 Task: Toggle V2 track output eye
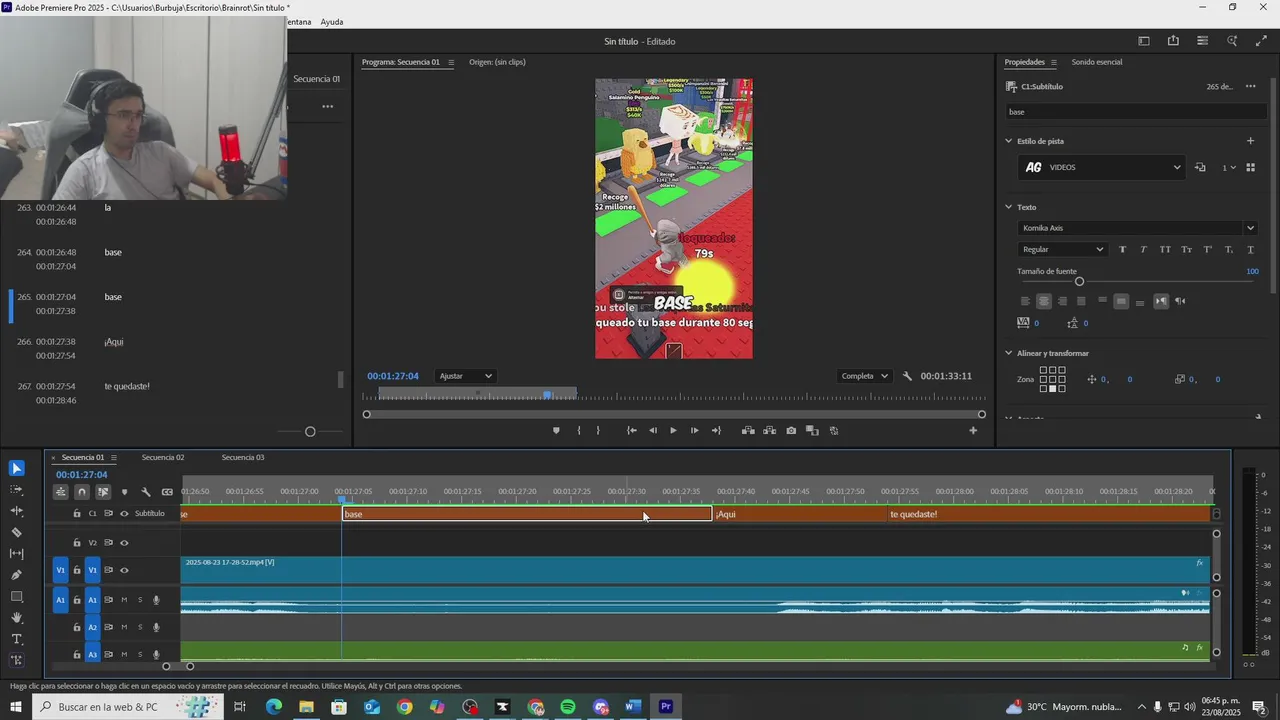(x=124, y=543)
